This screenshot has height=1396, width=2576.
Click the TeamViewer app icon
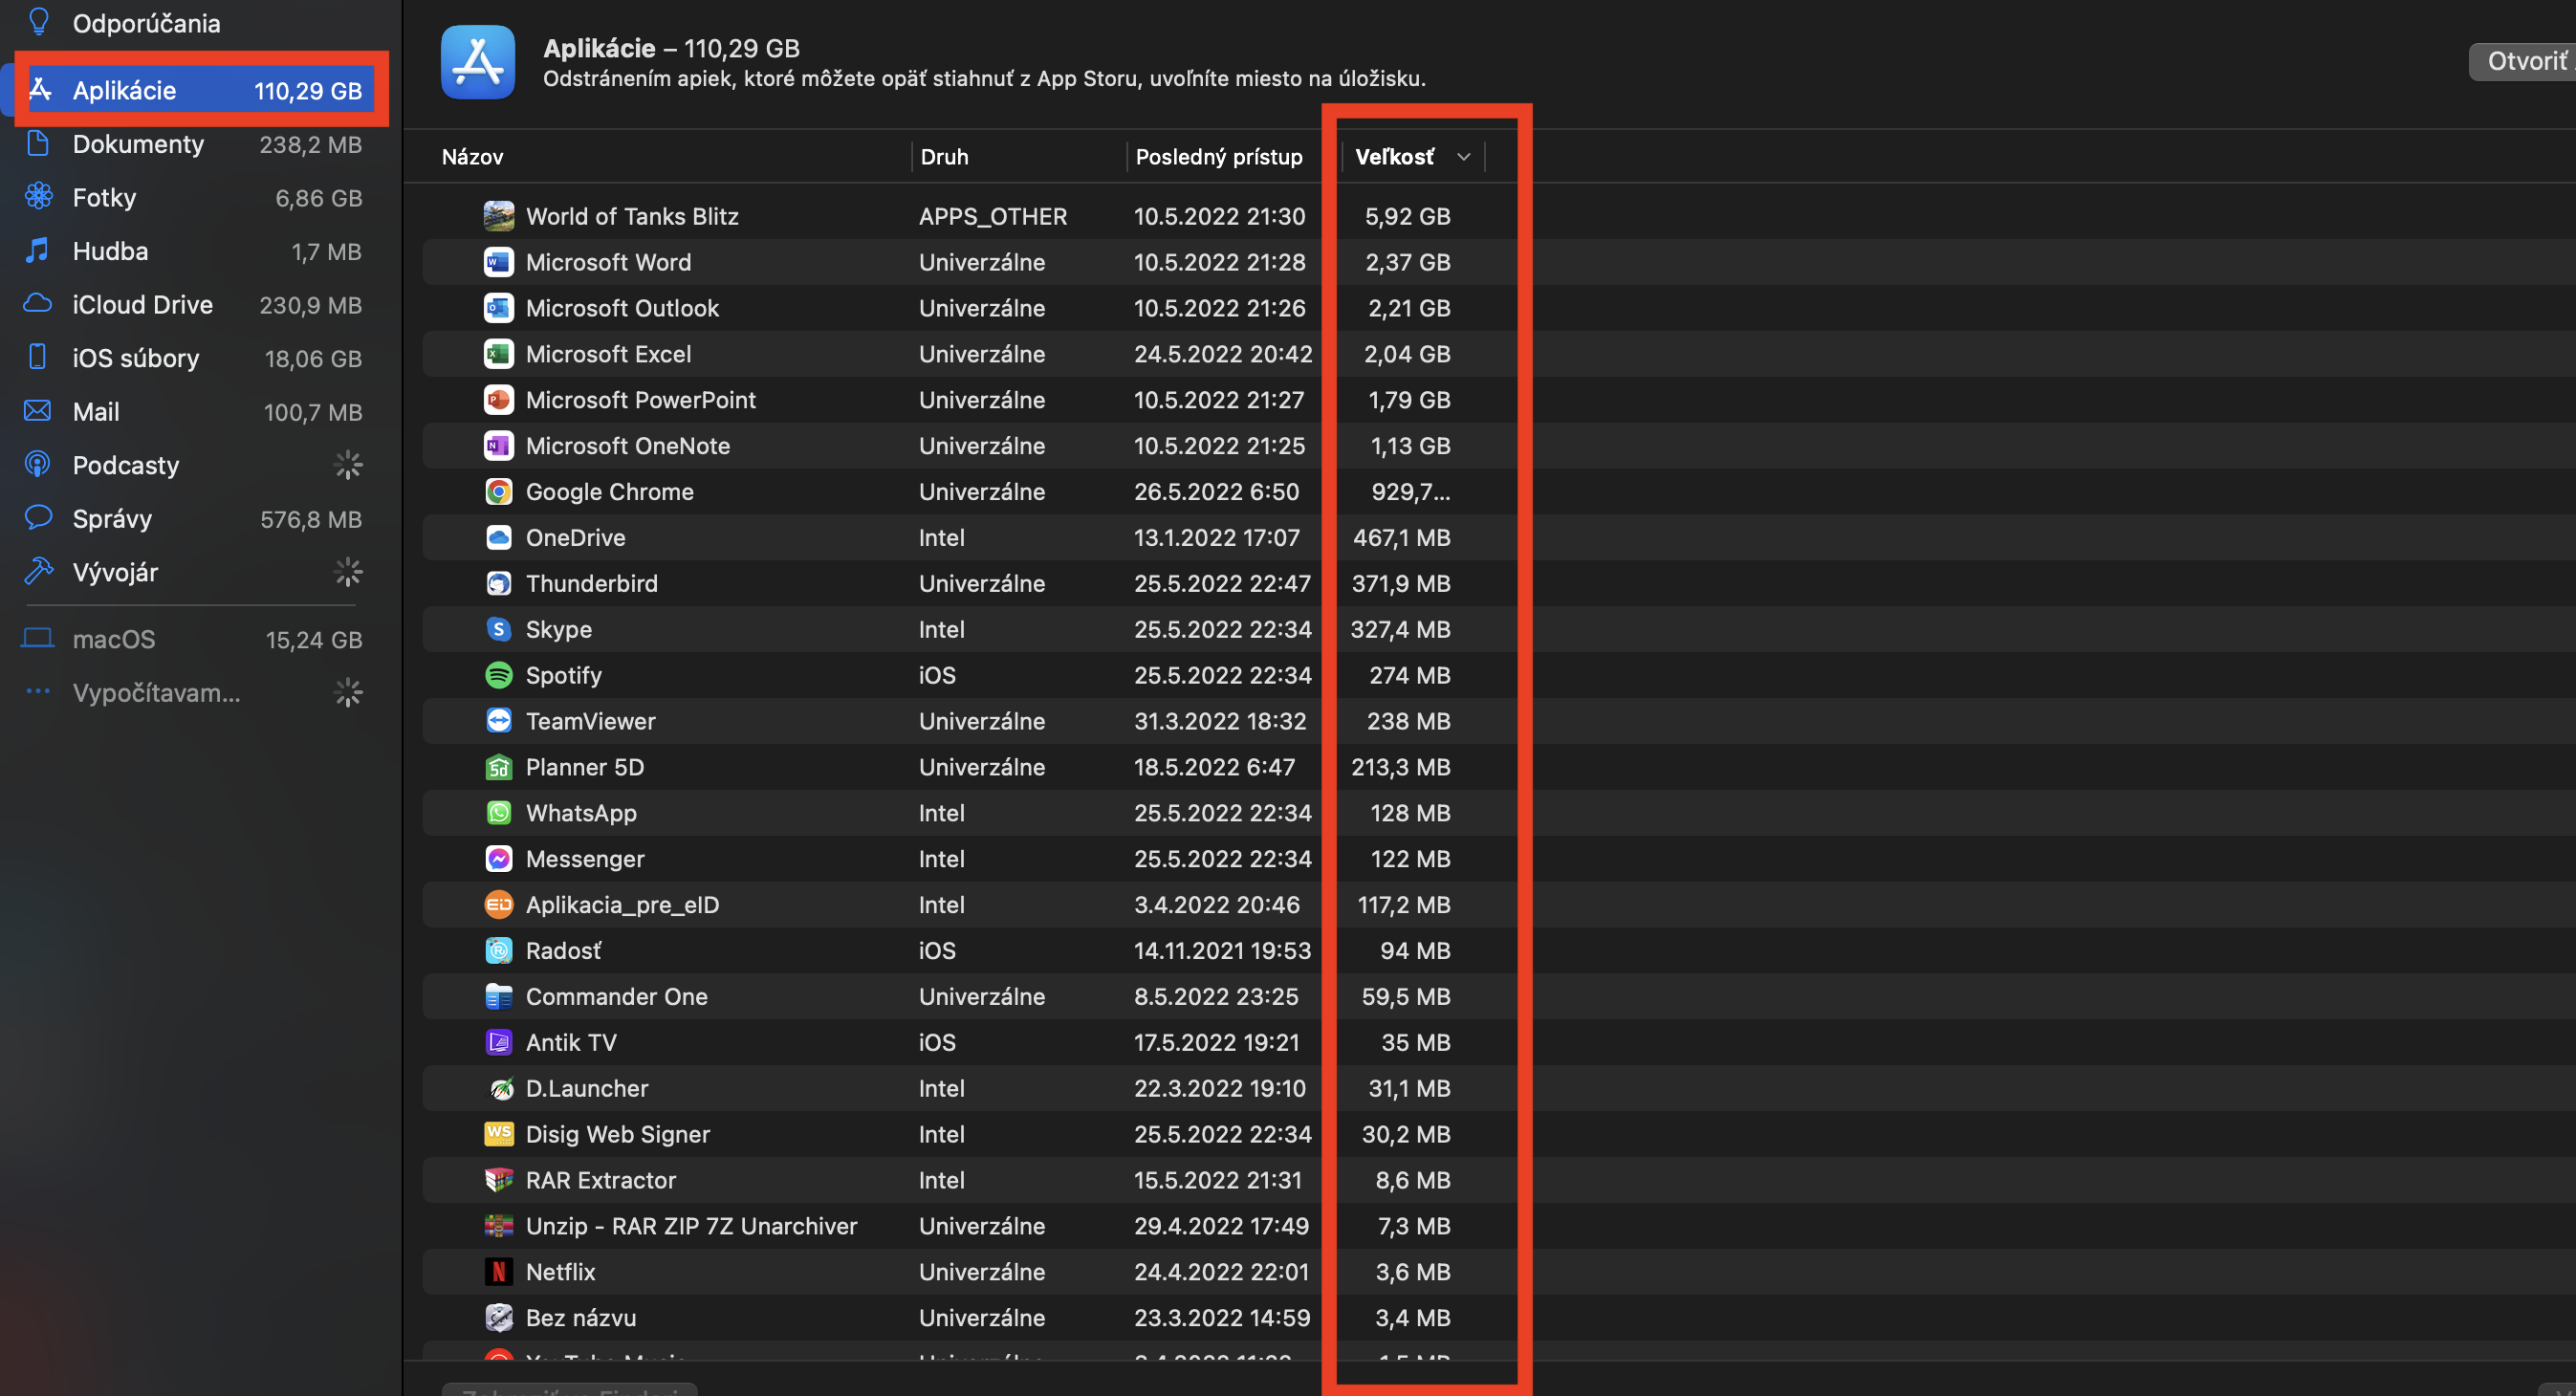click(x=498, y=721)
